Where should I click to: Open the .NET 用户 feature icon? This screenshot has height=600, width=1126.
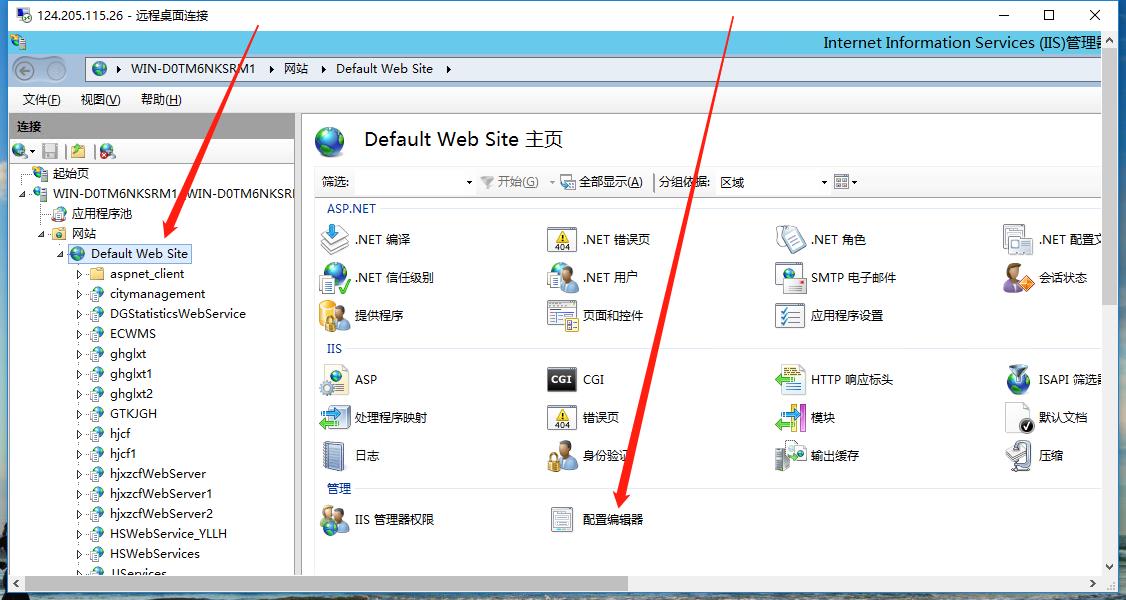pyautogui.click(x=562, y=278)
